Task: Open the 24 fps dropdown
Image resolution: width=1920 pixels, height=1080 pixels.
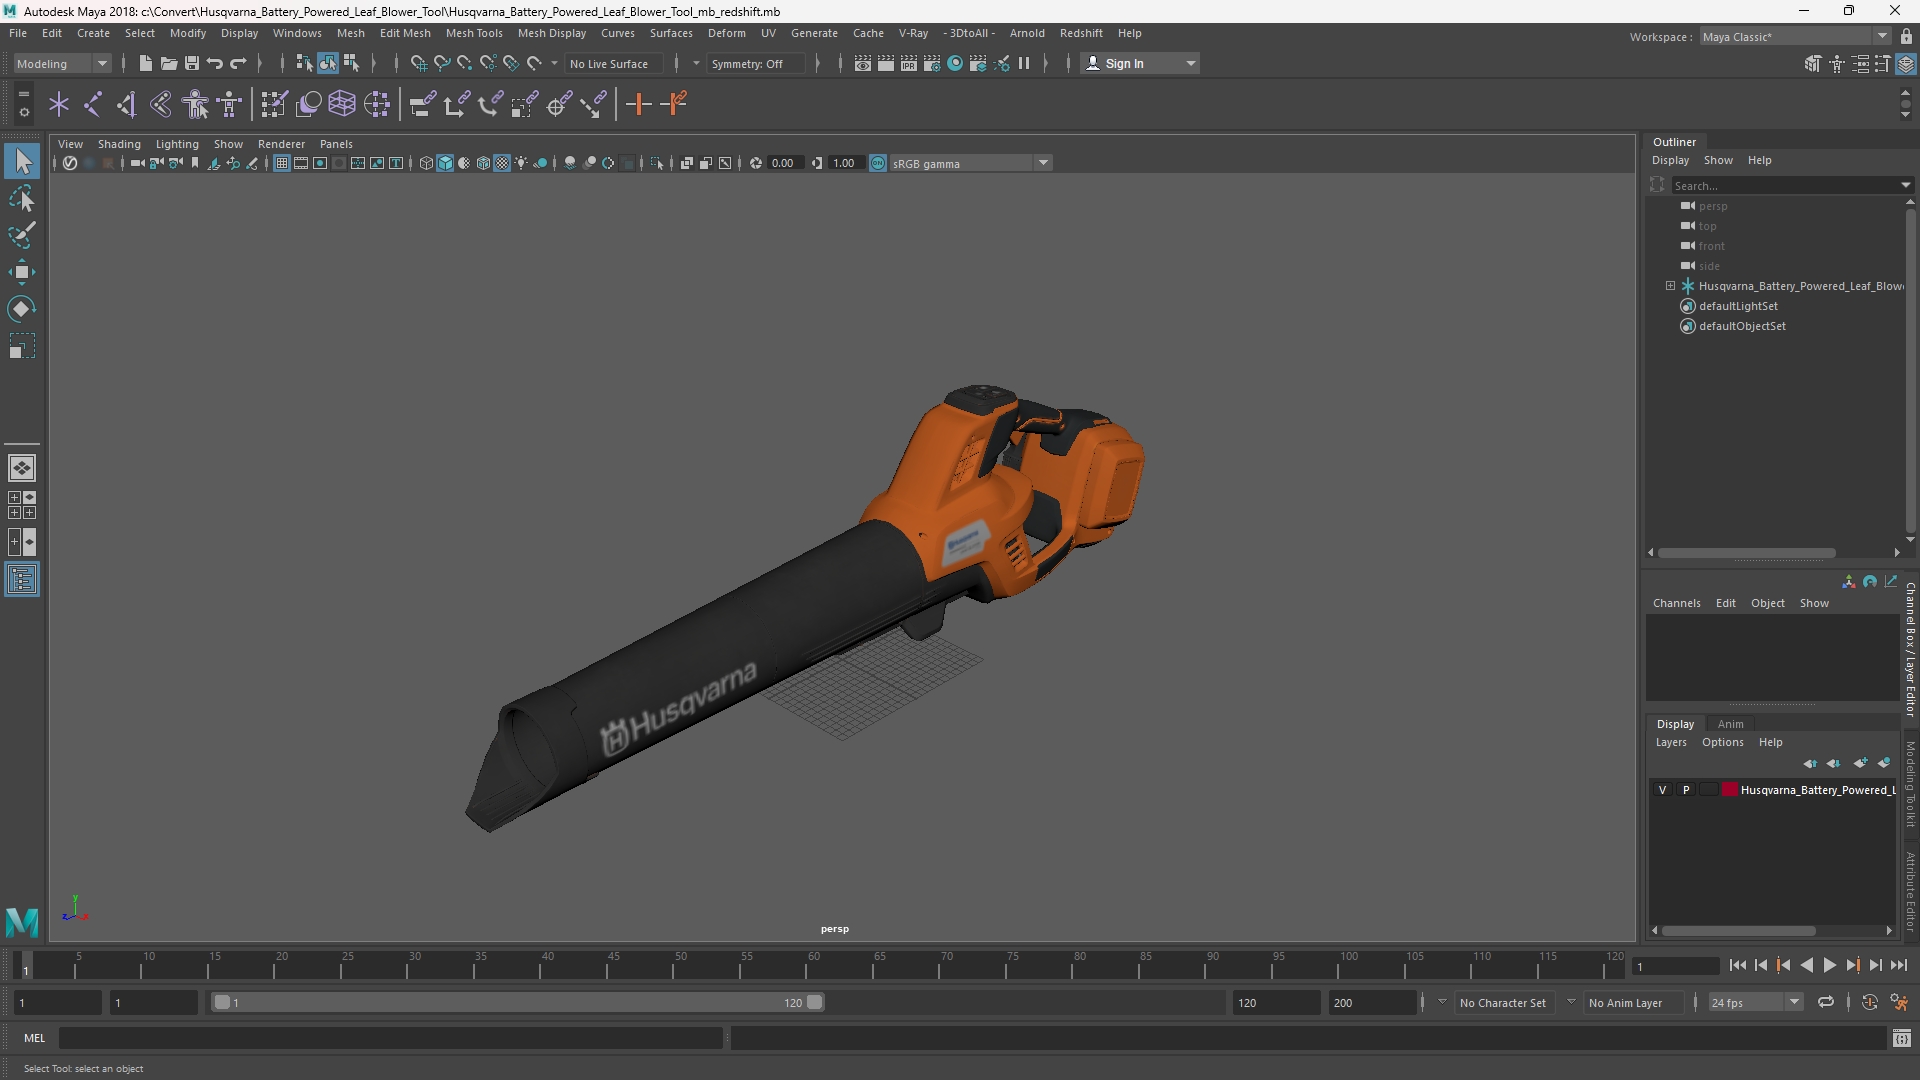Action: point(1755,1002)
